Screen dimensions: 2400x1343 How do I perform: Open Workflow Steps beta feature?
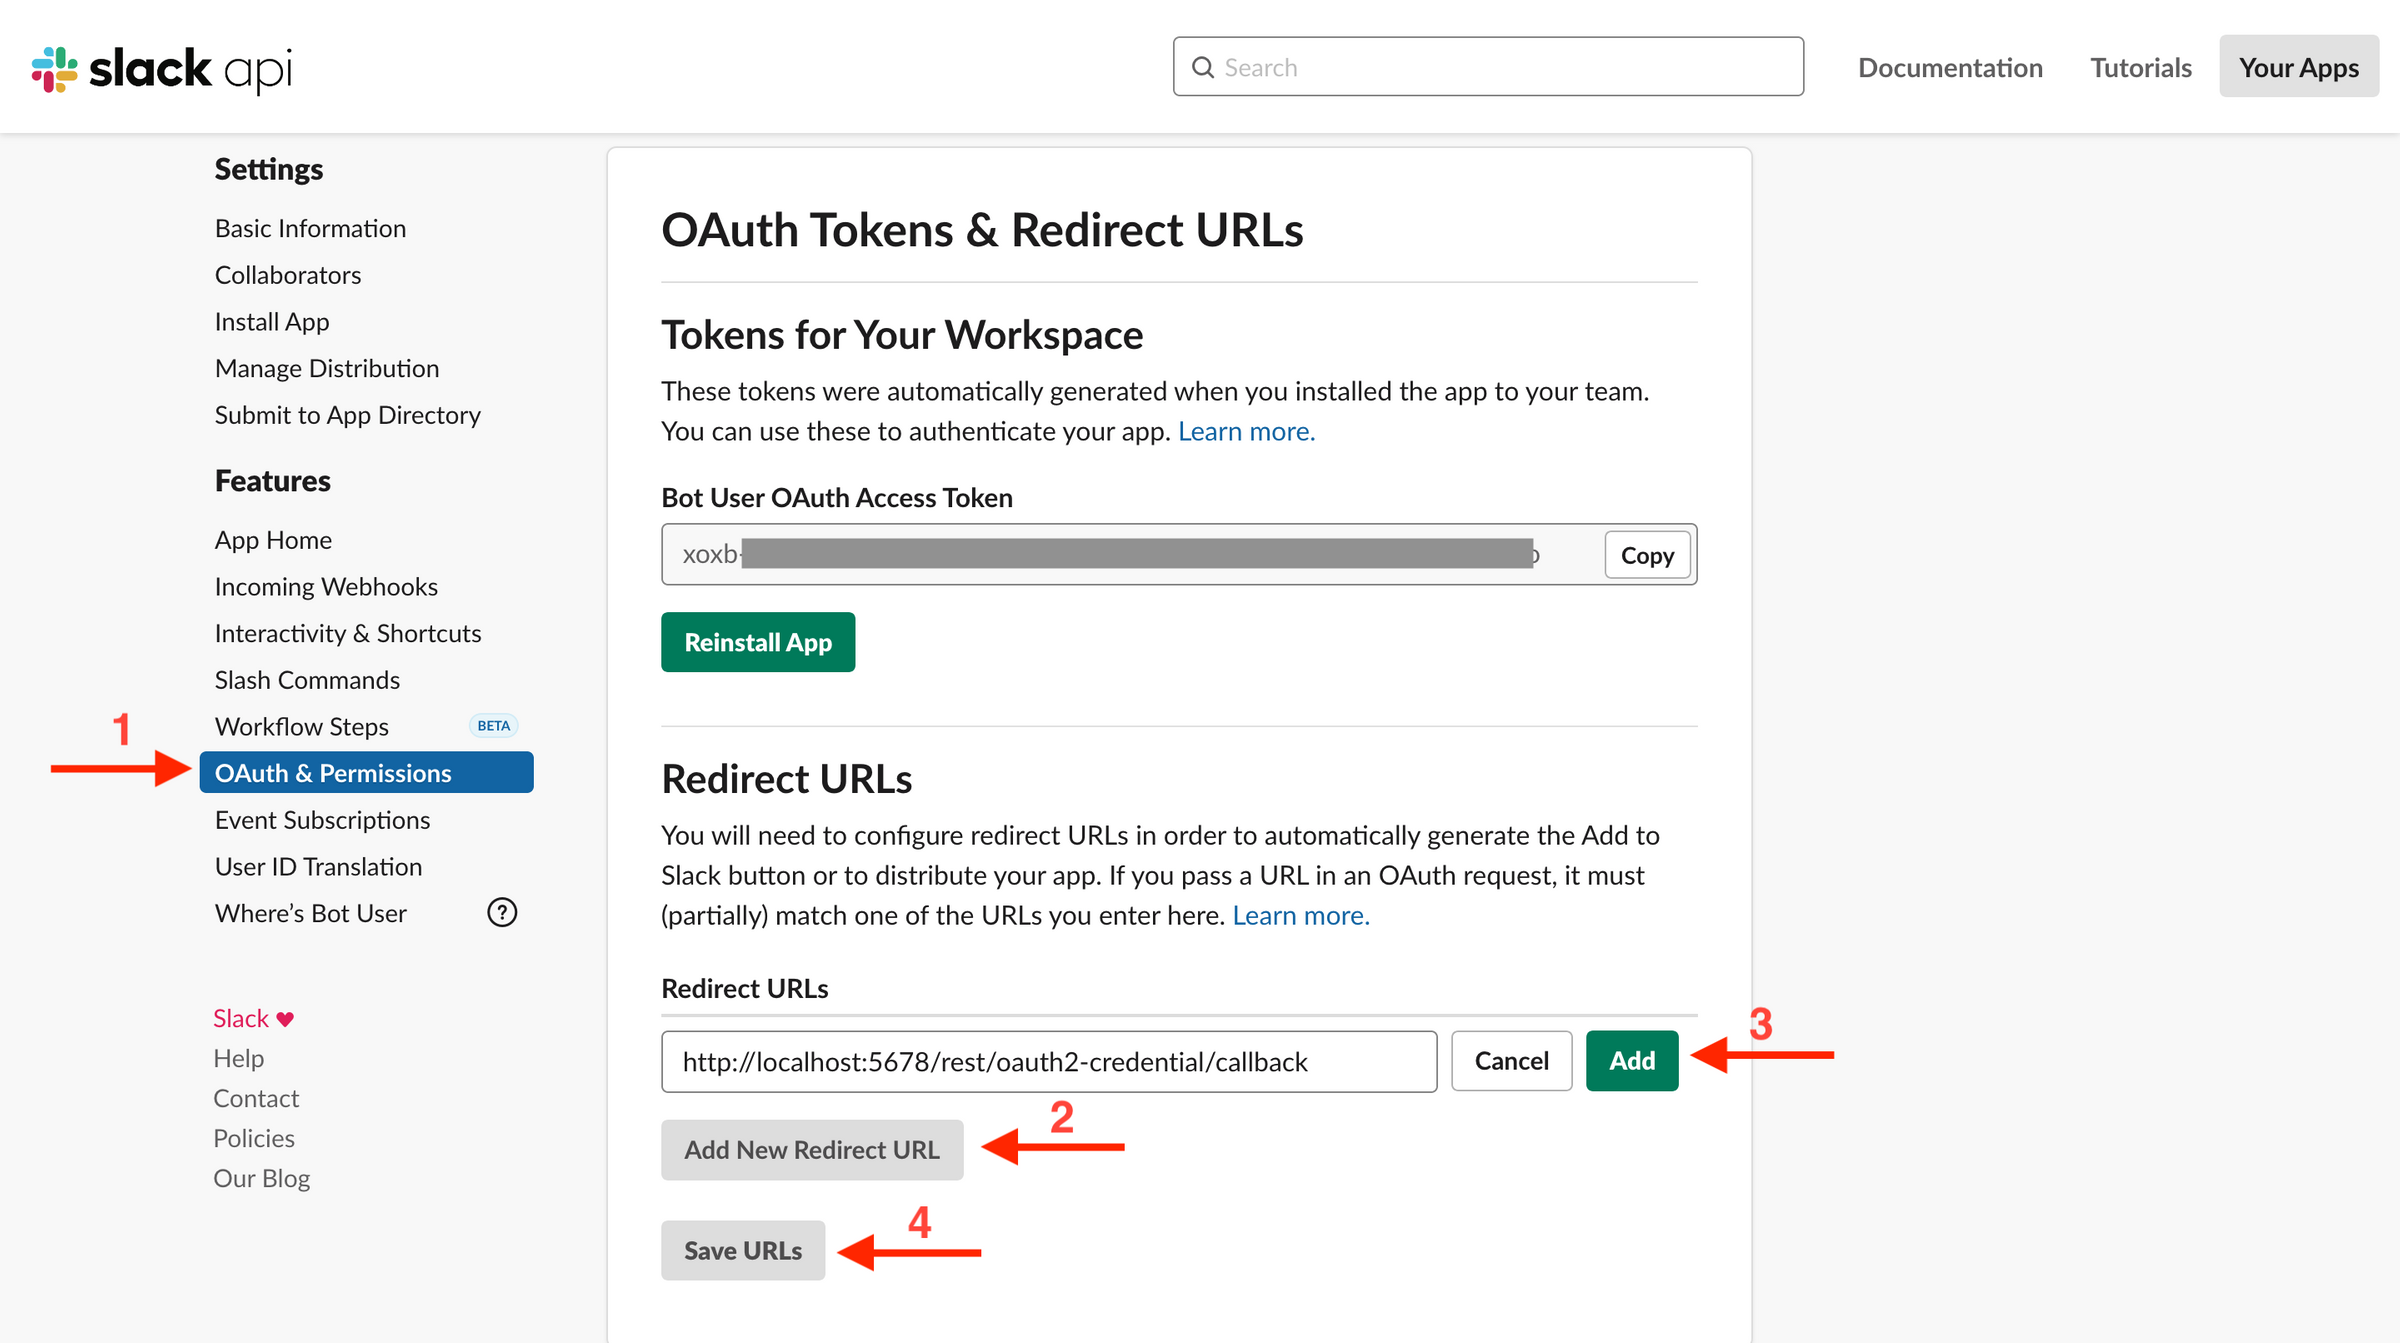pos(301,726)
